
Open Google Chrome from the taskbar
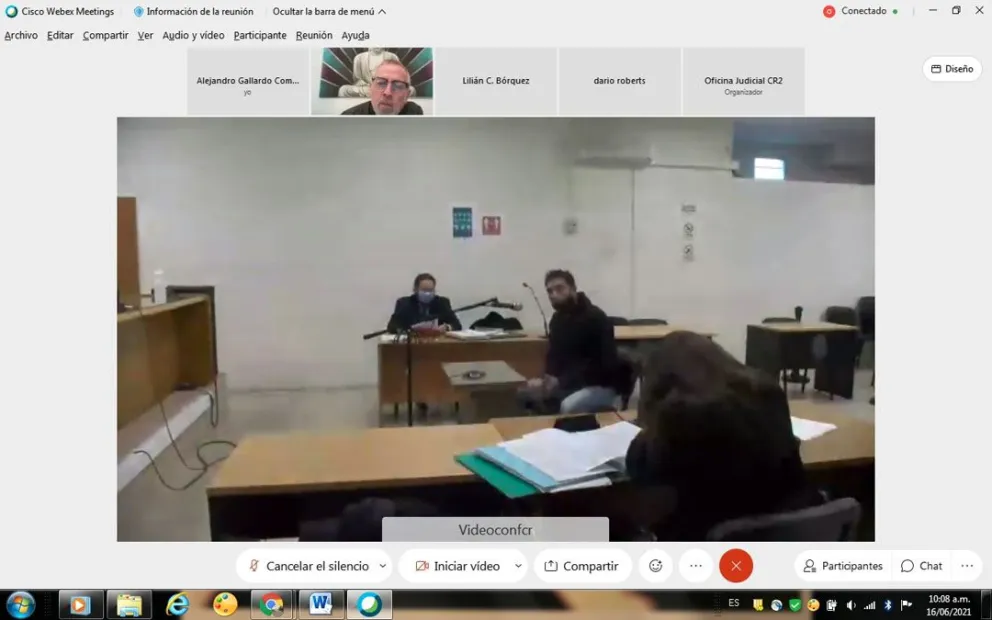pos(271,604)
